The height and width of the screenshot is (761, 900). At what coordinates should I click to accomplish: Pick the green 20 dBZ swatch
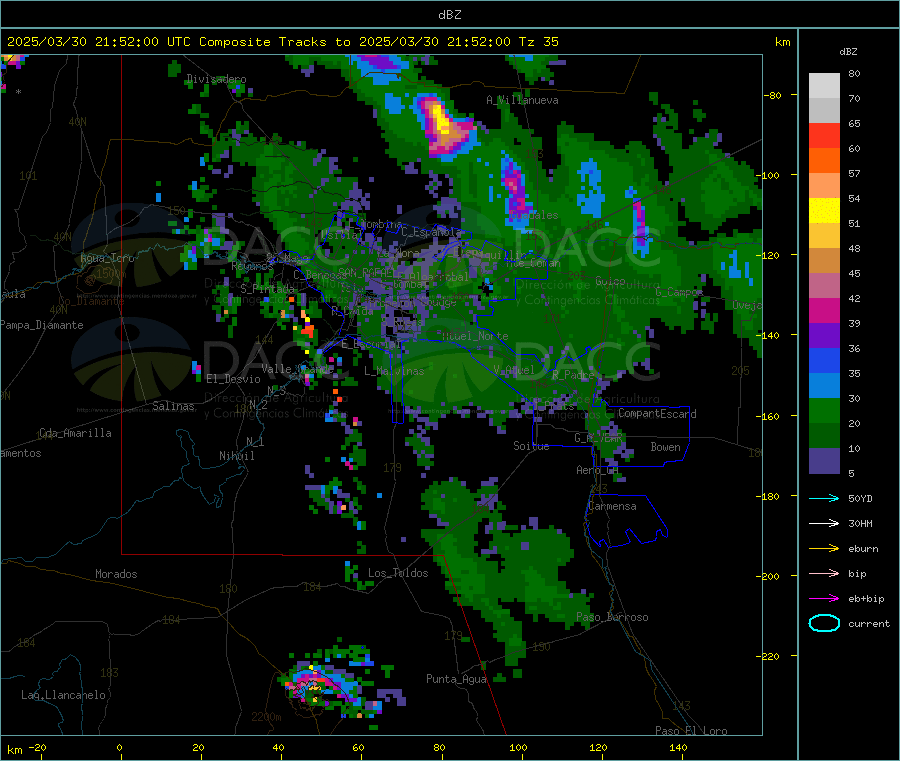(x=824, y=410)
